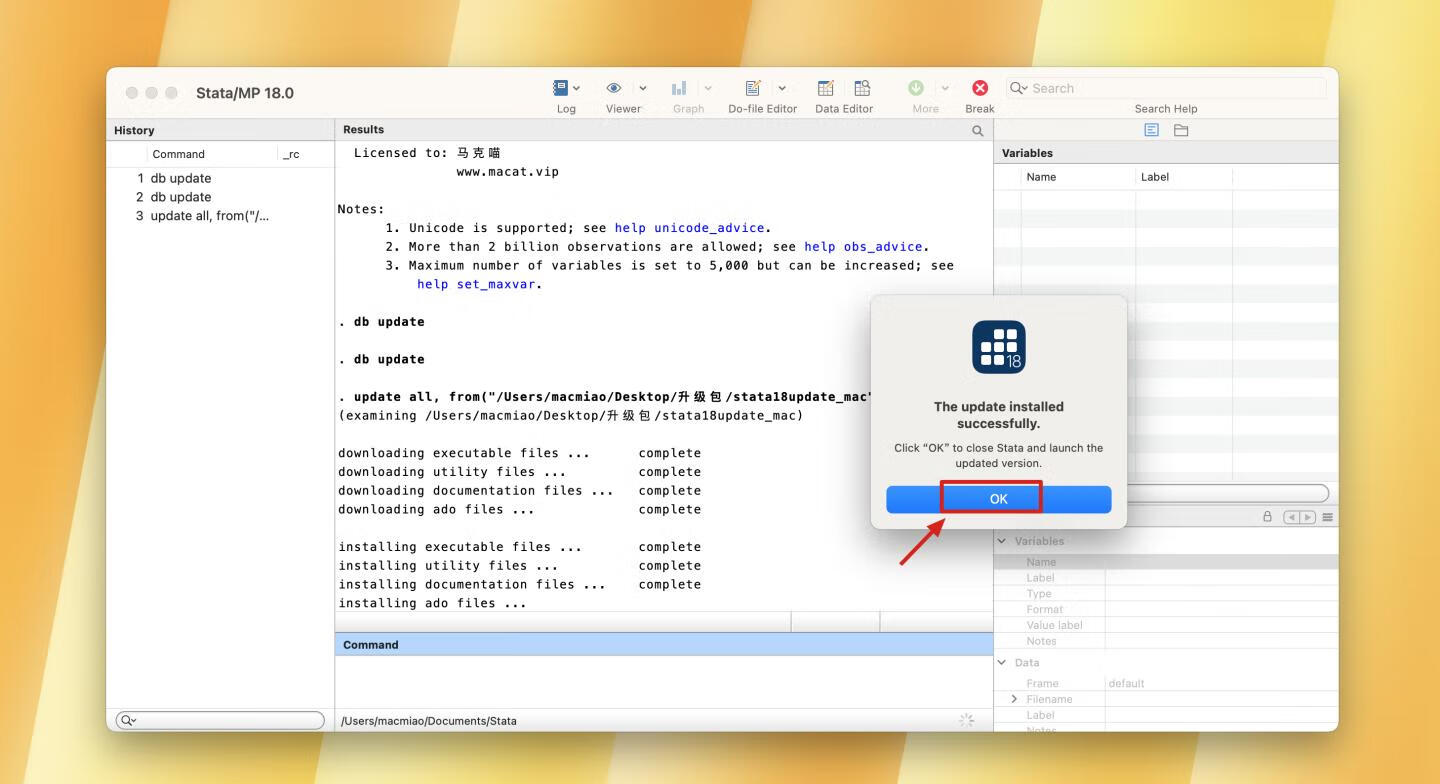
Task: Select the Format row in Properties
Action: [x=1166, y=609]
